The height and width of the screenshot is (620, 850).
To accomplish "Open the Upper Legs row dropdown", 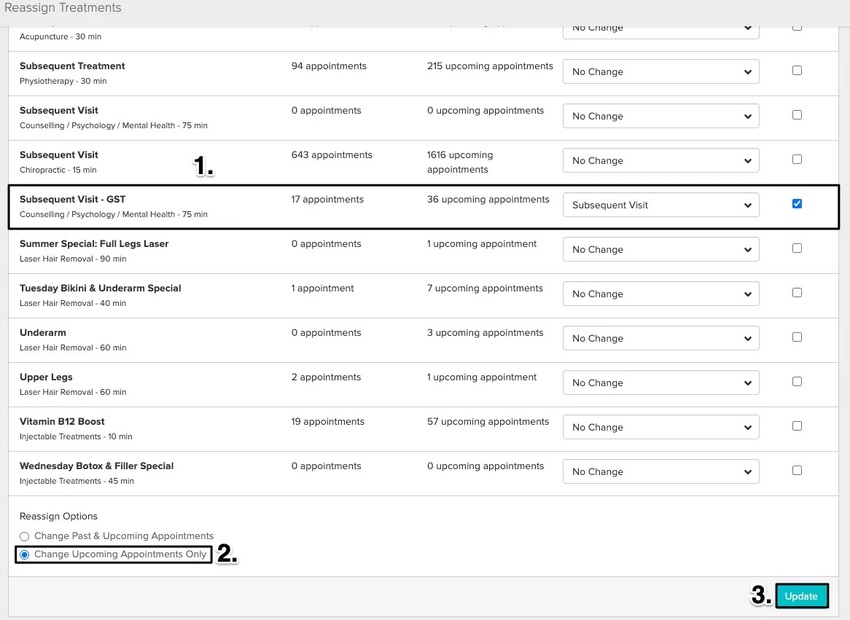I will pos(661,383).
